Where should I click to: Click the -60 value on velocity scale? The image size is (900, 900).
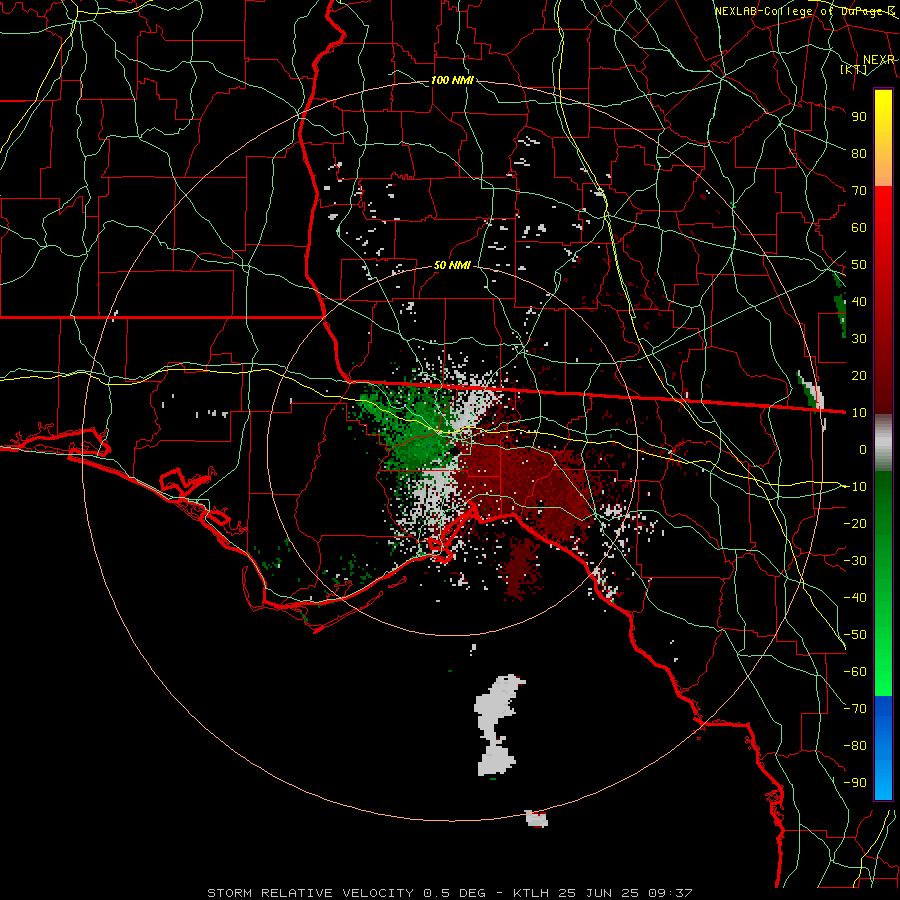855,672
